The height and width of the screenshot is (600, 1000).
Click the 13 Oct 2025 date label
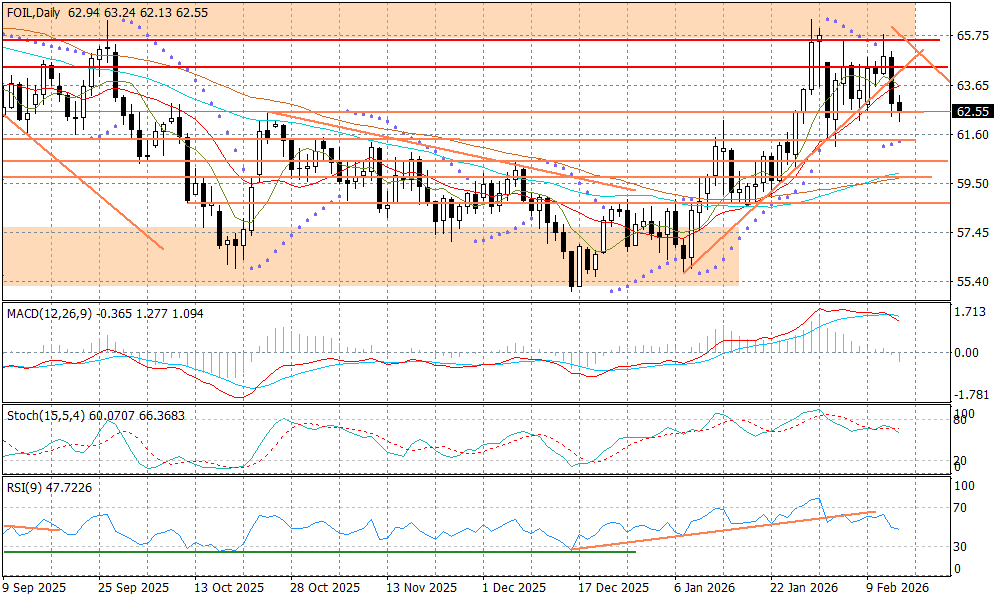(229, 588)
